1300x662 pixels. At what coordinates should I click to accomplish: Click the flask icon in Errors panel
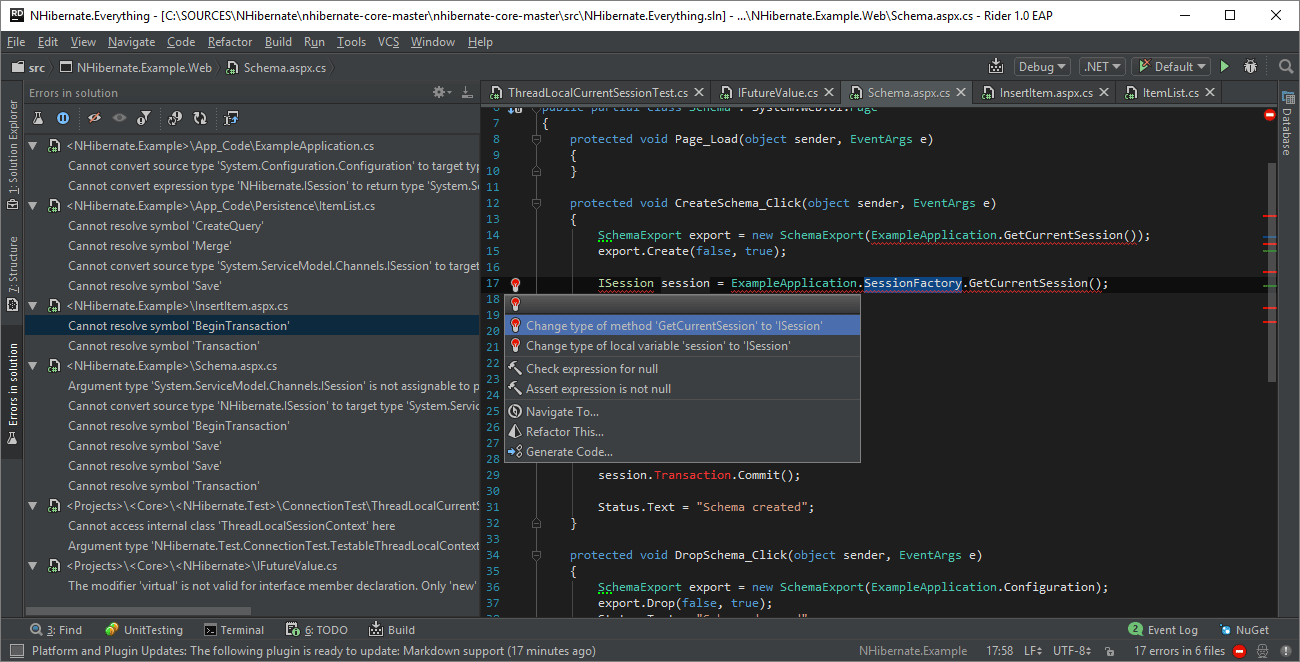pos(38,118)
